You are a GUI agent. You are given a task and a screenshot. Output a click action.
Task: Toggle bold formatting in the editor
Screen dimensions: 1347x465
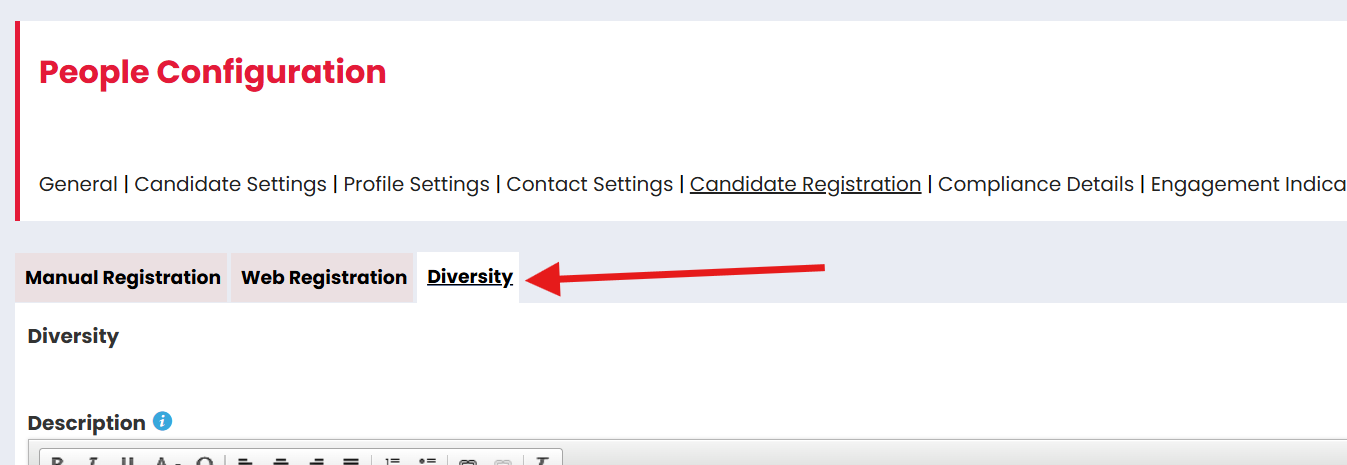point(58,462)
